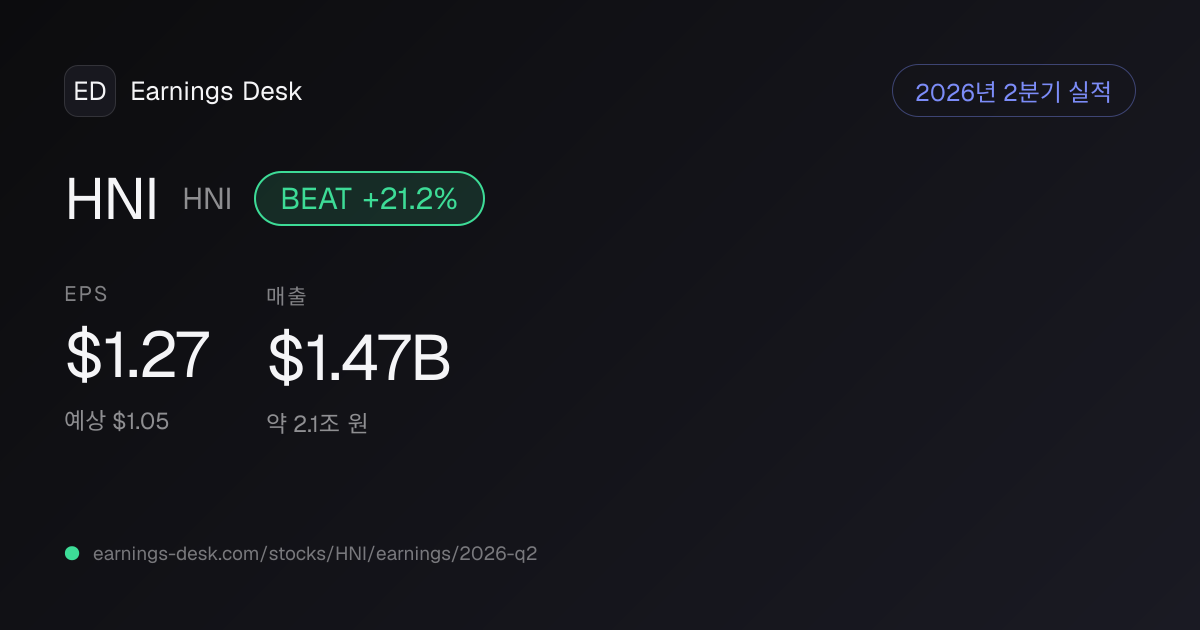This screenshot has height=630, width=1200.
Task: Click the ED logo icon
Action: 90,91
